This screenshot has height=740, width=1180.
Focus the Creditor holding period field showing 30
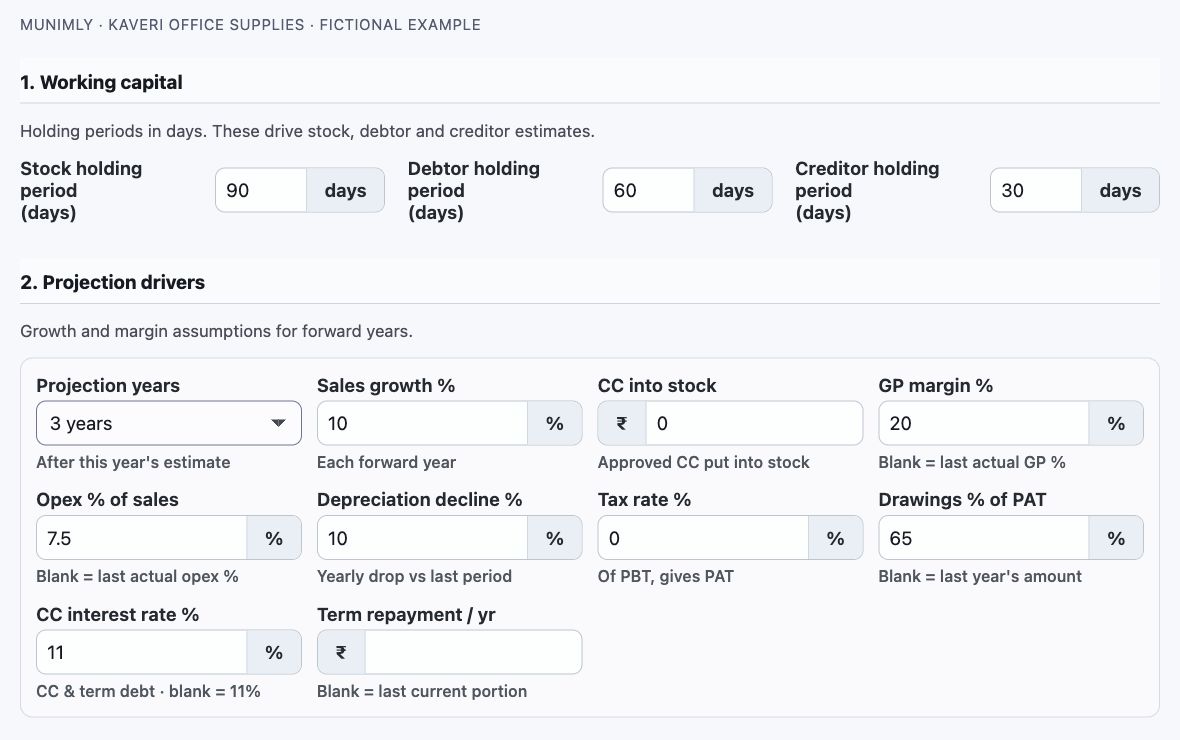pos(1036,190)
